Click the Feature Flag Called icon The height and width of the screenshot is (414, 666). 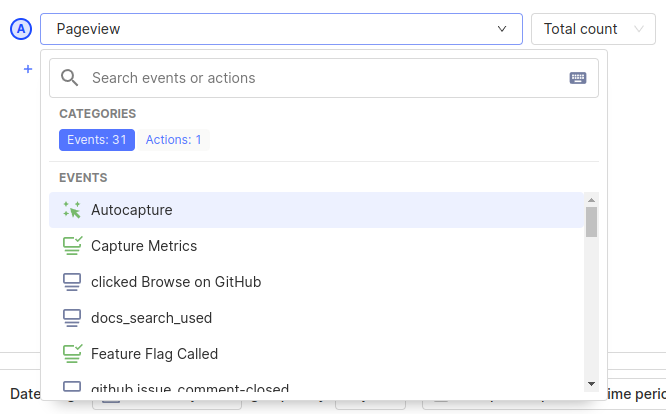pyautogui.click(x=71, y=354)
